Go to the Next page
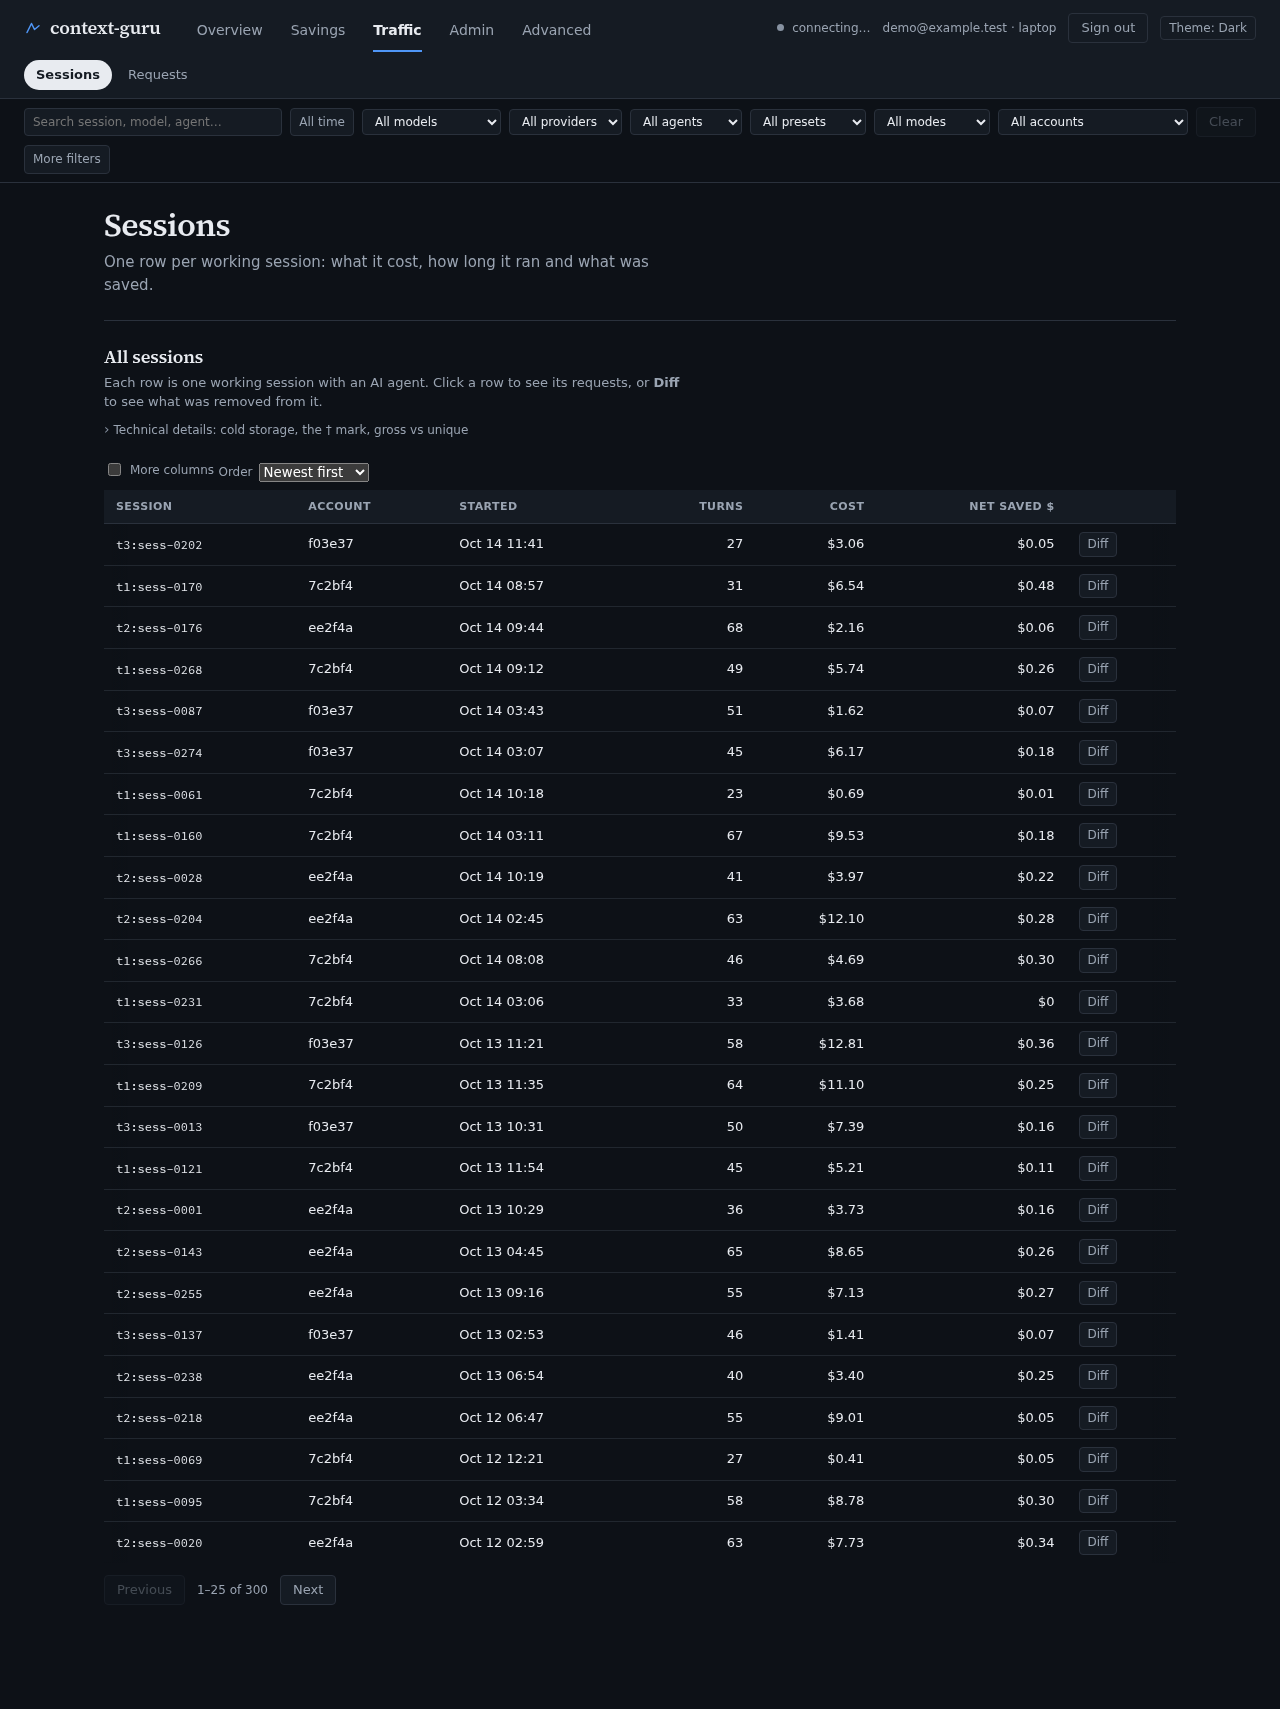The height and width of the screenshot is (1709, 1280). [308, 1590]
